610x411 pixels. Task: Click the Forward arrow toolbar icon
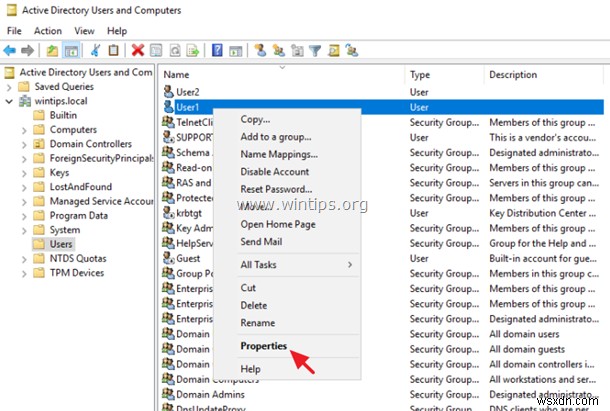tap(27, 50)
